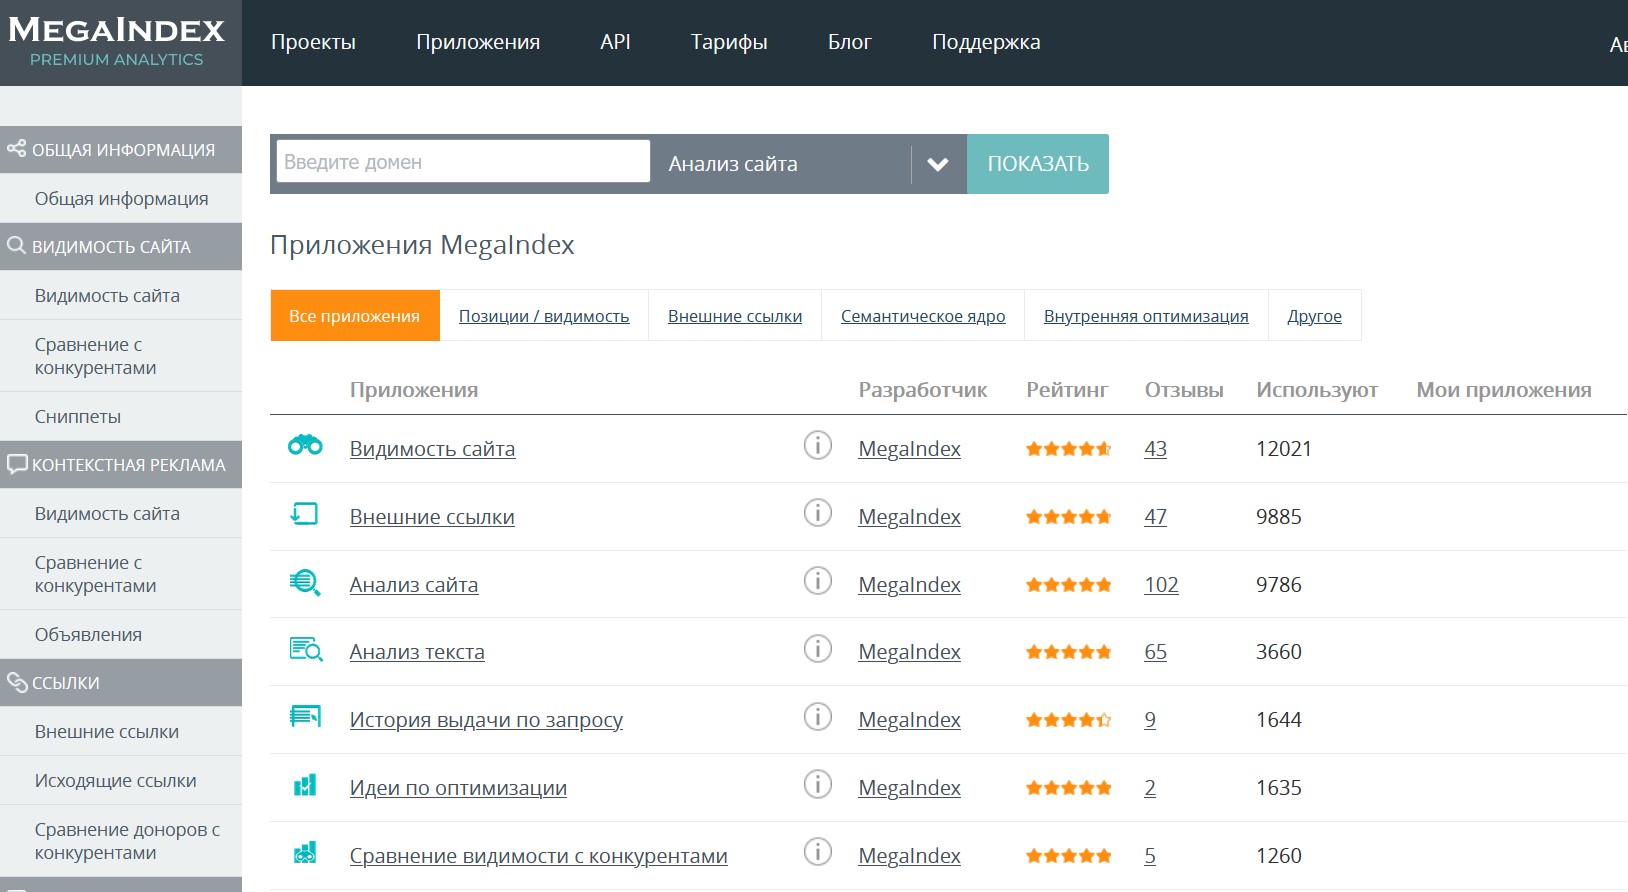
Task: Click the star rating for Внешние ссылки
Action: [1068, 517]
